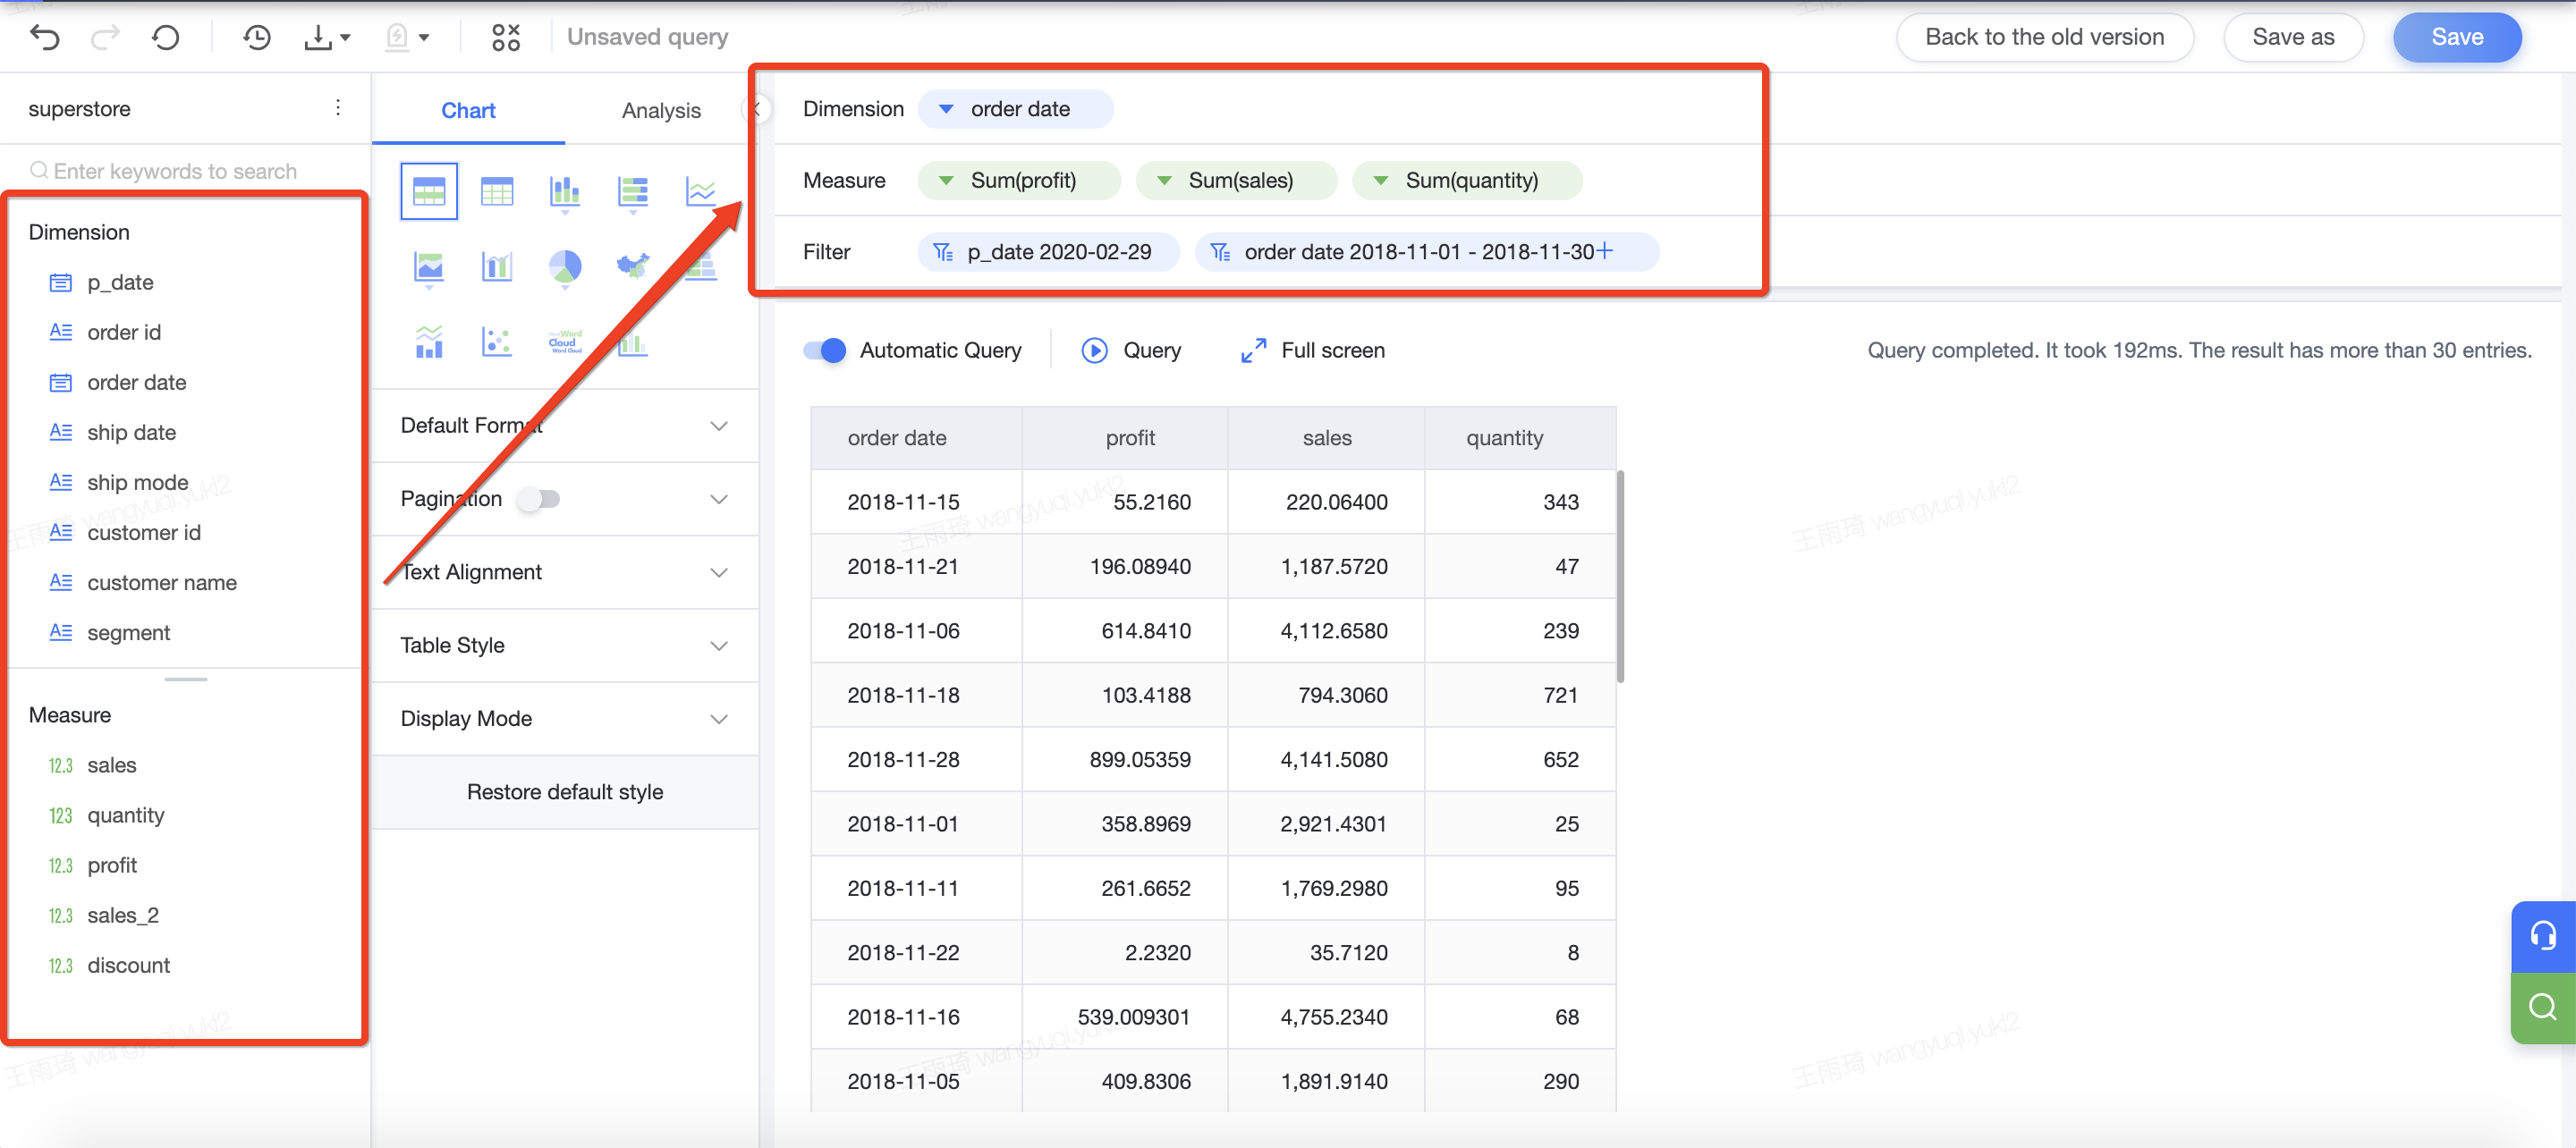
Task: Click the keyword search input field
Action: tap(185, 171)
